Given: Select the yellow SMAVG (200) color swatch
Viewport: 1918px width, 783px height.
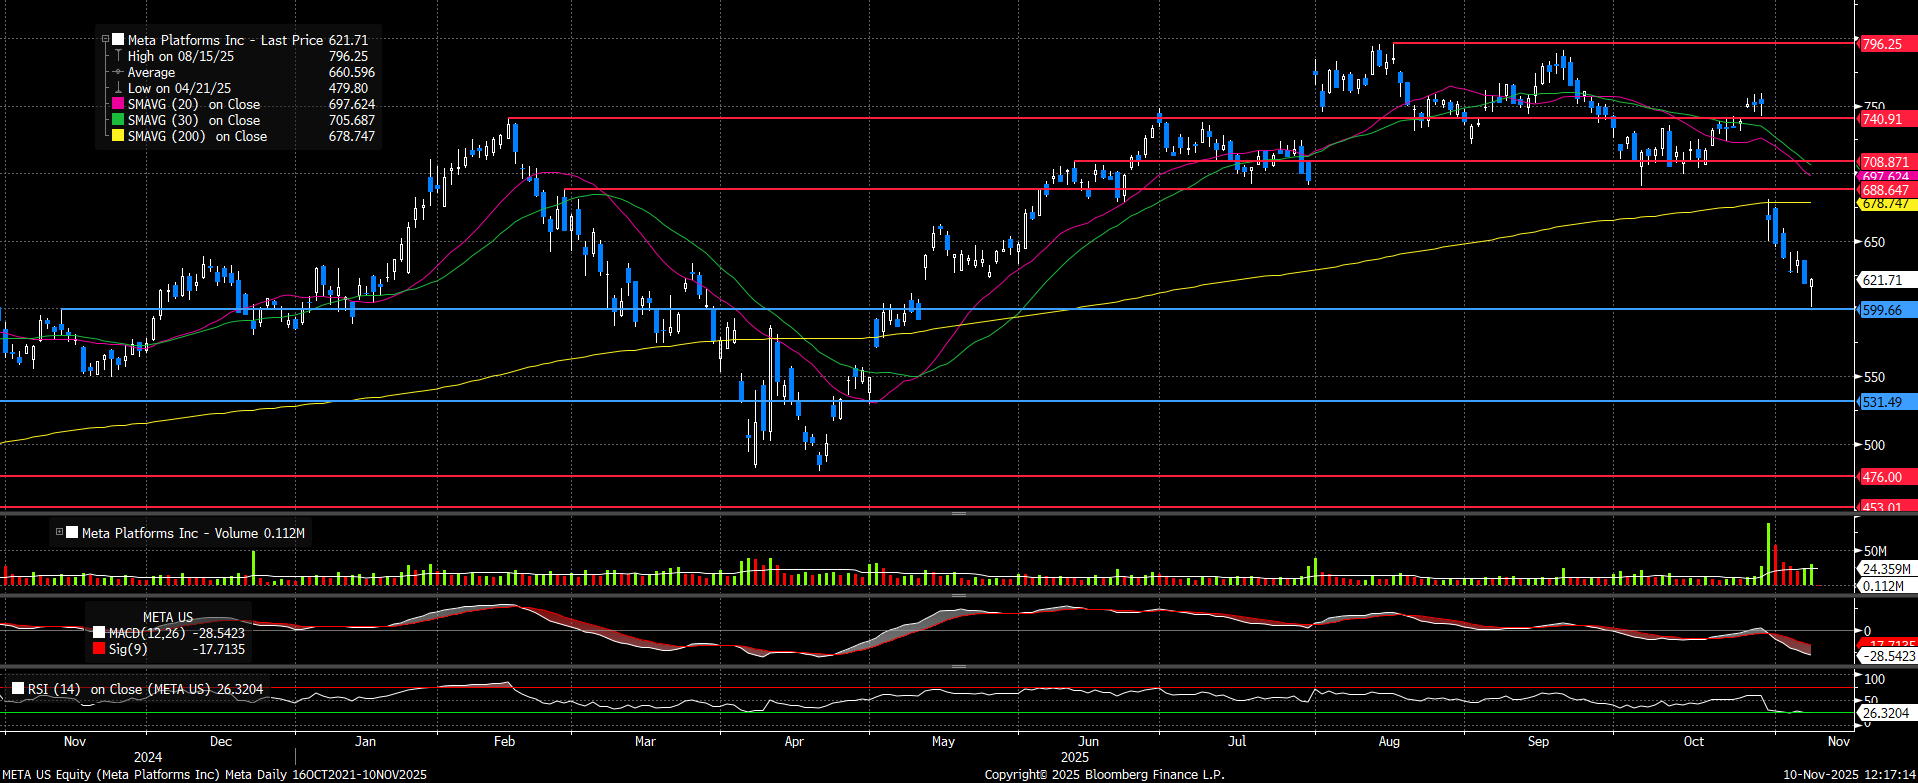Looking at the screenshot, I should point(118,136).
